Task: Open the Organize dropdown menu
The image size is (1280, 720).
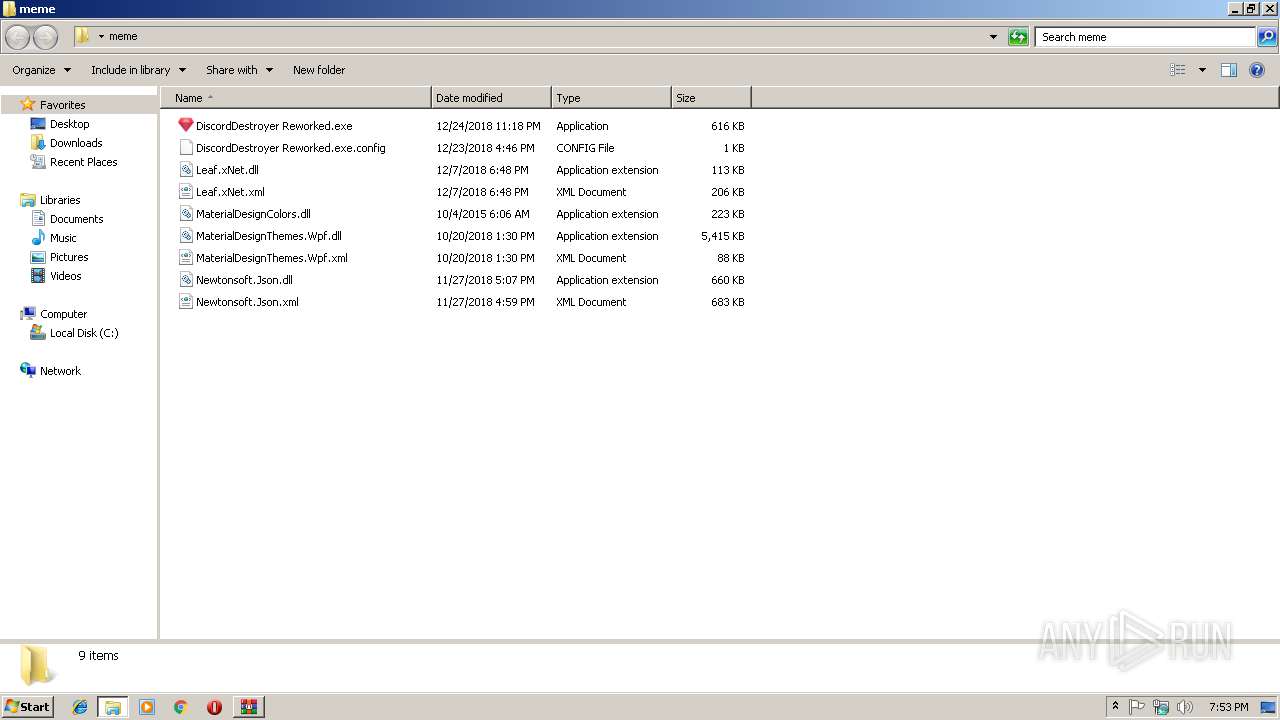Action: coord(41,70)
